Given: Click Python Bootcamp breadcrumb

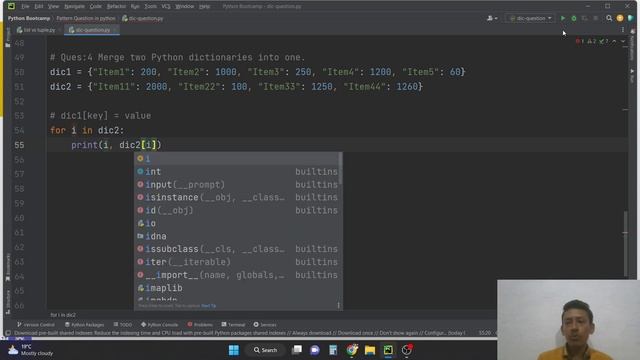Looking at the screenshot, I should coord(29,18).
